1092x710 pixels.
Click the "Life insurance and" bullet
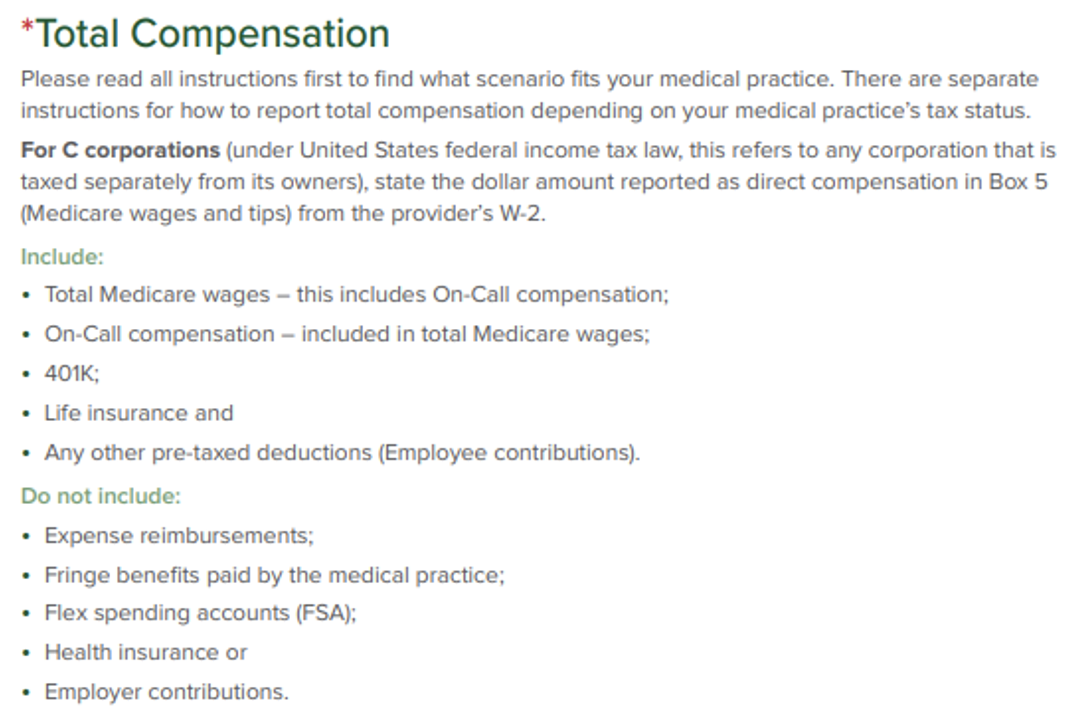(x=138, y=413)
